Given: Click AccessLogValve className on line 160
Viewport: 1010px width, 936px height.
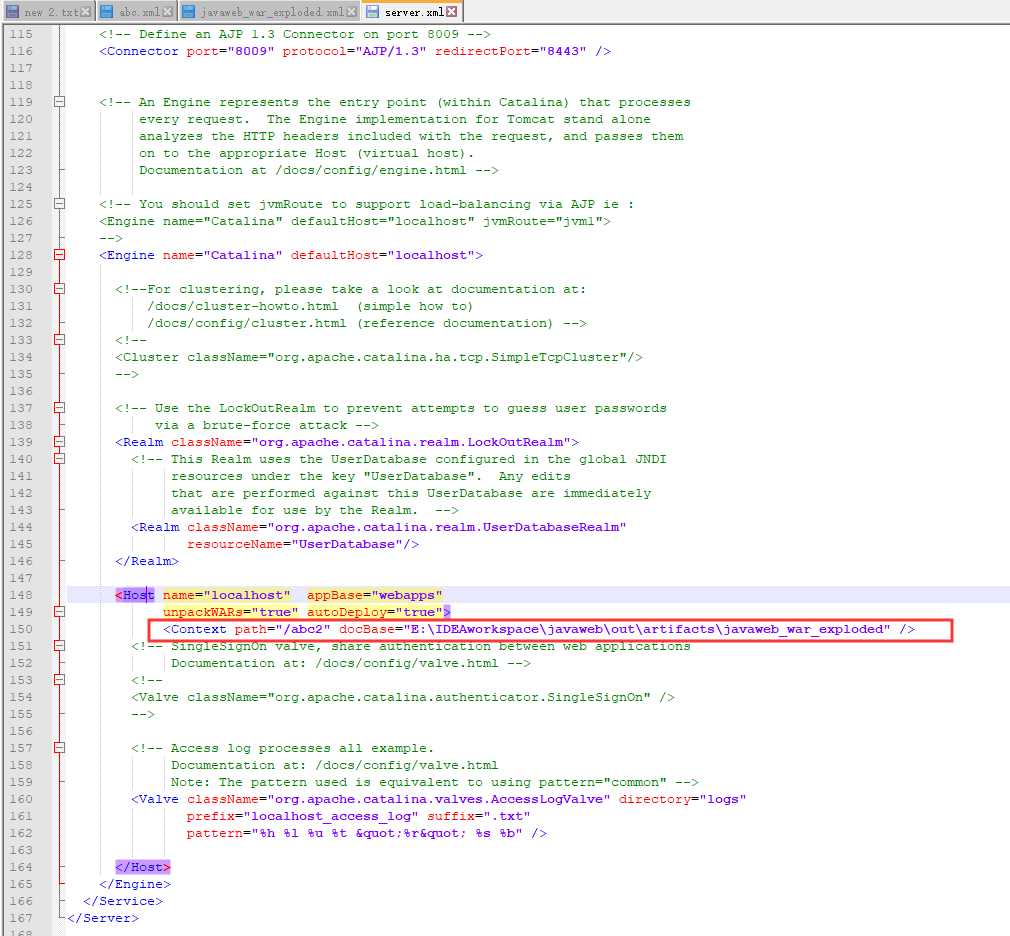Looking at the screenshot, I should pyautogui.click(x=399, y=799).
